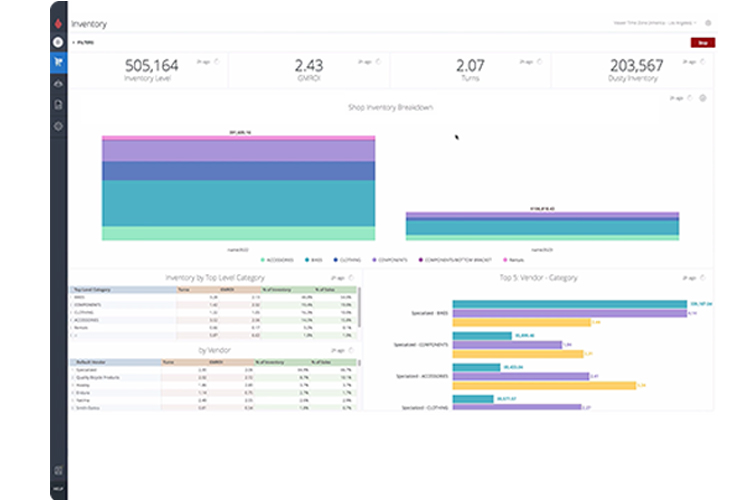Refresh the Inventory Level tile
This screenshot has height=500, width=750.
[216, 61]
